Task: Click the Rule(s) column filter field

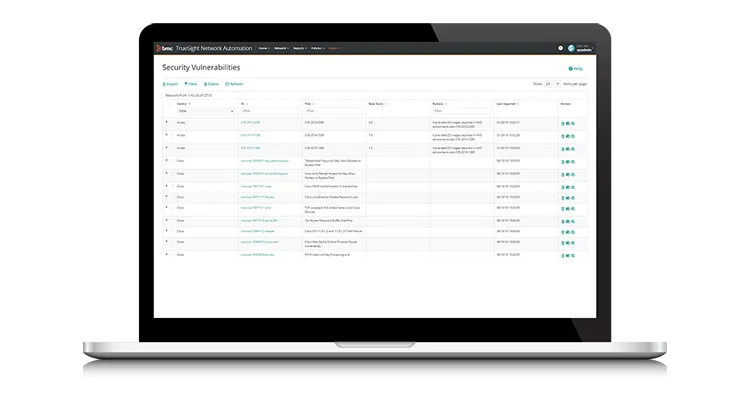Action: tap(462, 111)
